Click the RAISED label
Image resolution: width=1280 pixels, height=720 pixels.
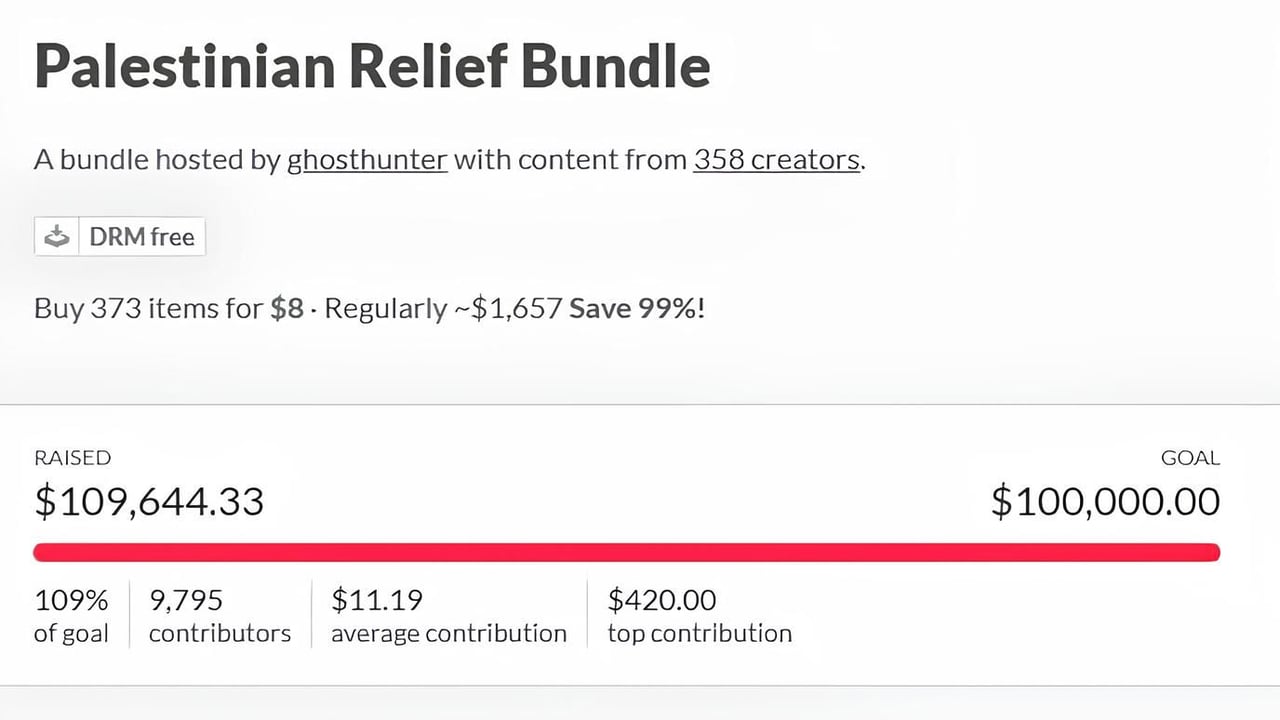tap(72, 458)
